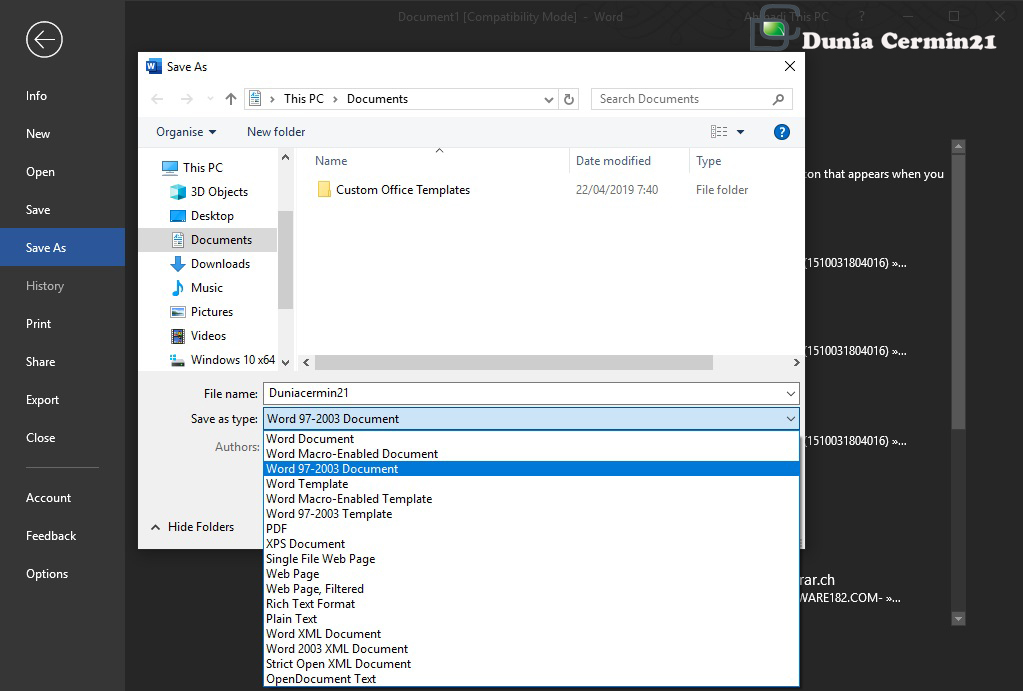This screenshot has height=691, width=1023.
Task: Select Word Template option
Action: [531, 484]
